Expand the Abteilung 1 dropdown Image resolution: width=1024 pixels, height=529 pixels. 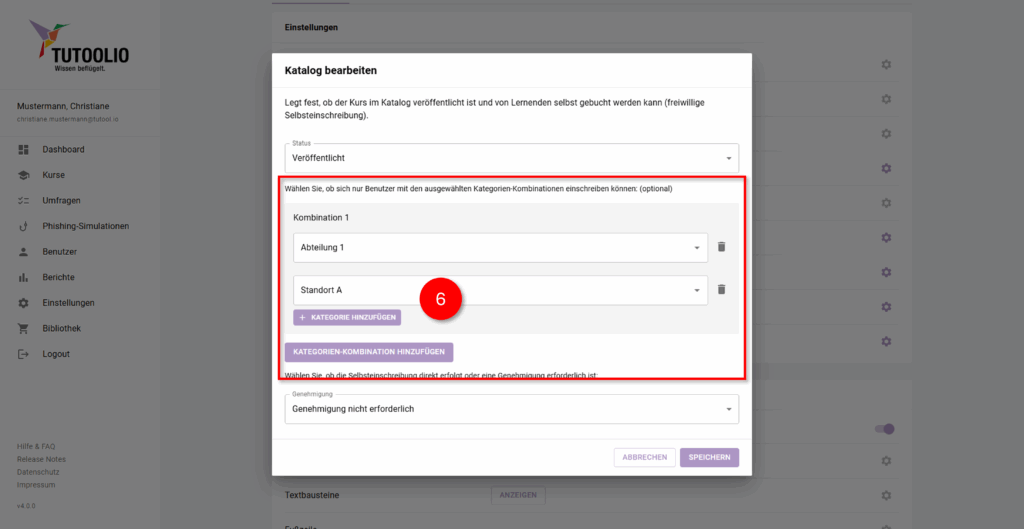point(500,247)
